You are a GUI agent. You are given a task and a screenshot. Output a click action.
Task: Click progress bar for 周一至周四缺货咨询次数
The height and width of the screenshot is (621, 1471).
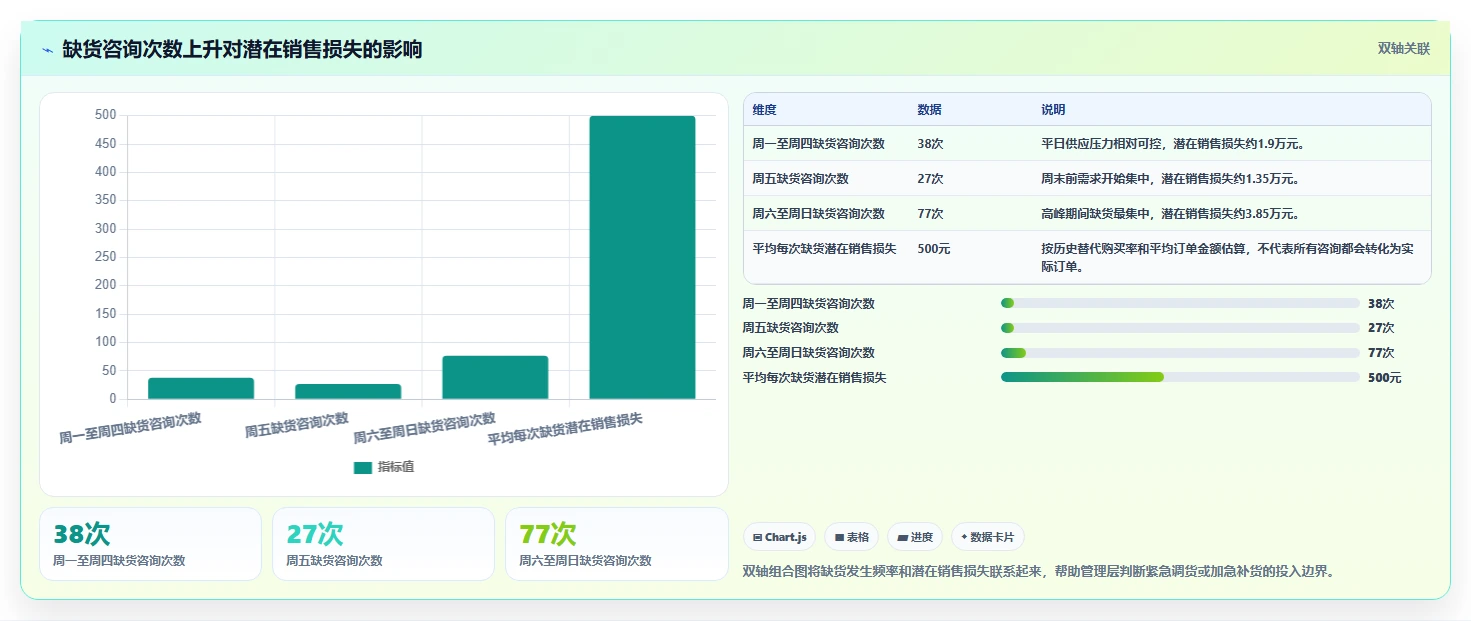click(x=1180, y=303)
